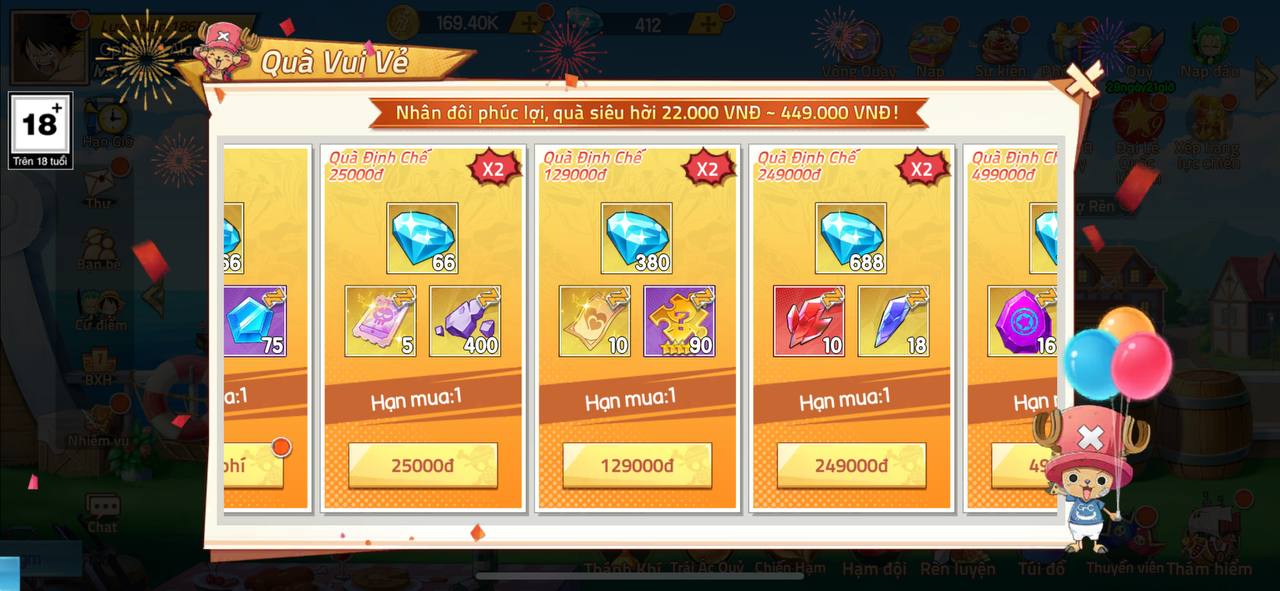The image size is (1280, 591).
Task: Tap the puzzle piece item with 90
Action: click(x=679, y=321)
